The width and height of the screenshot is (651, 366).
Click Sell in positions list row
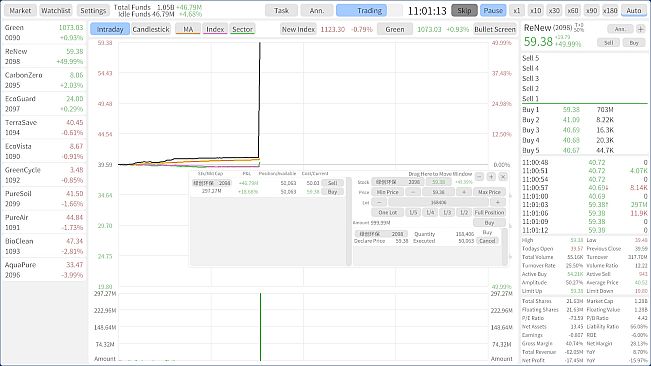pyautogui.click(x=332, y=183)
